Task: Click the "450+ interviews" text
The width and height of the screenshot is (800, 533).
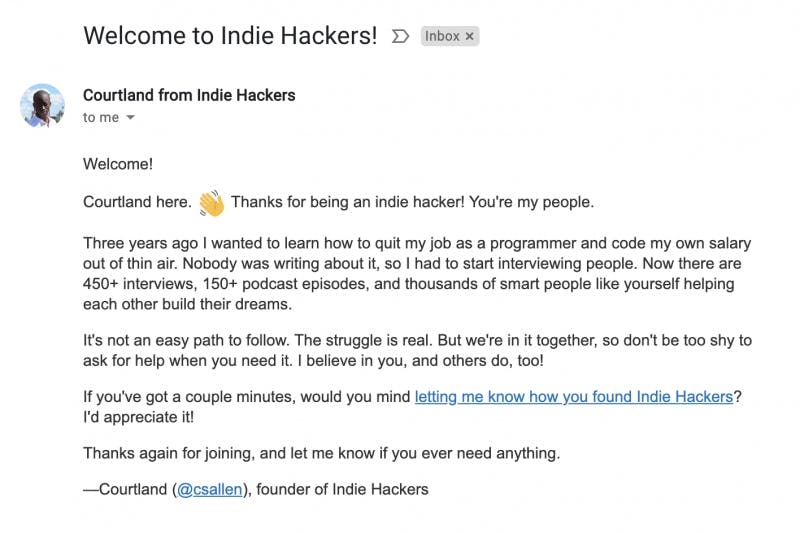Action: pos(136,284)
